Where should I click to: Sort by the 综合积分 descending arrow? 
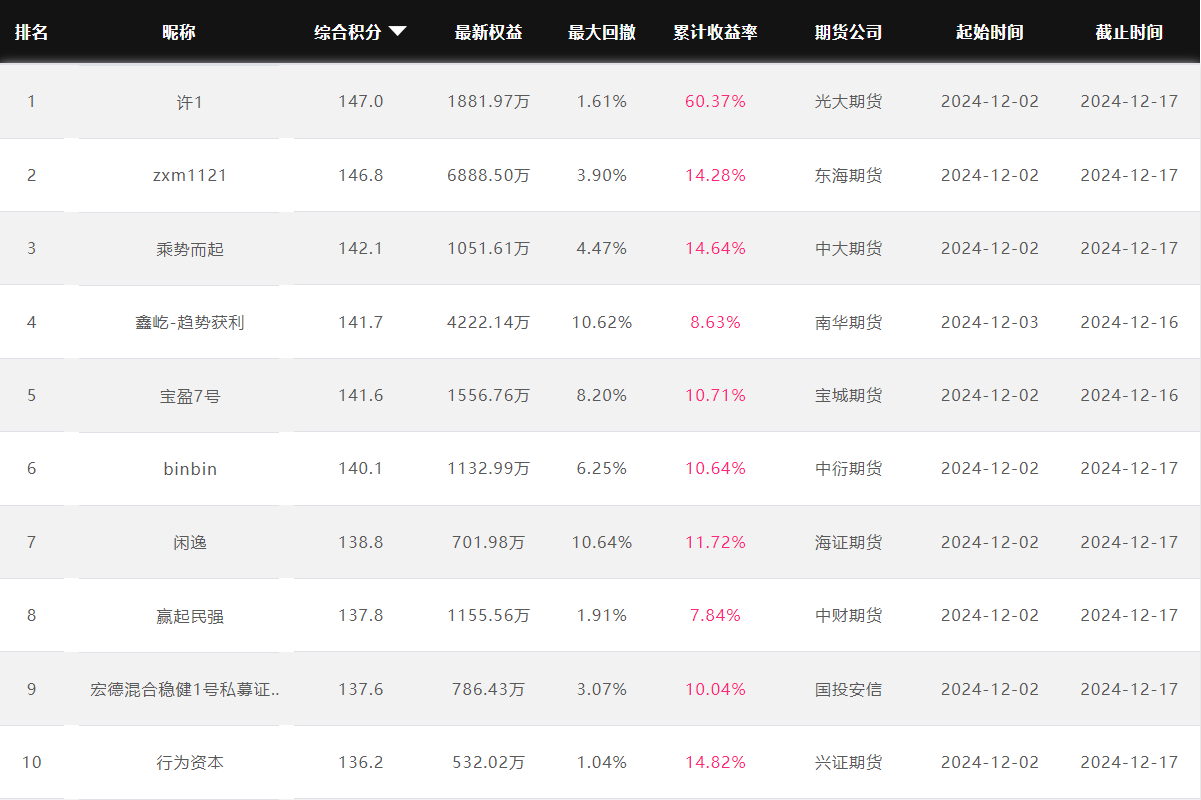point(397,32)
